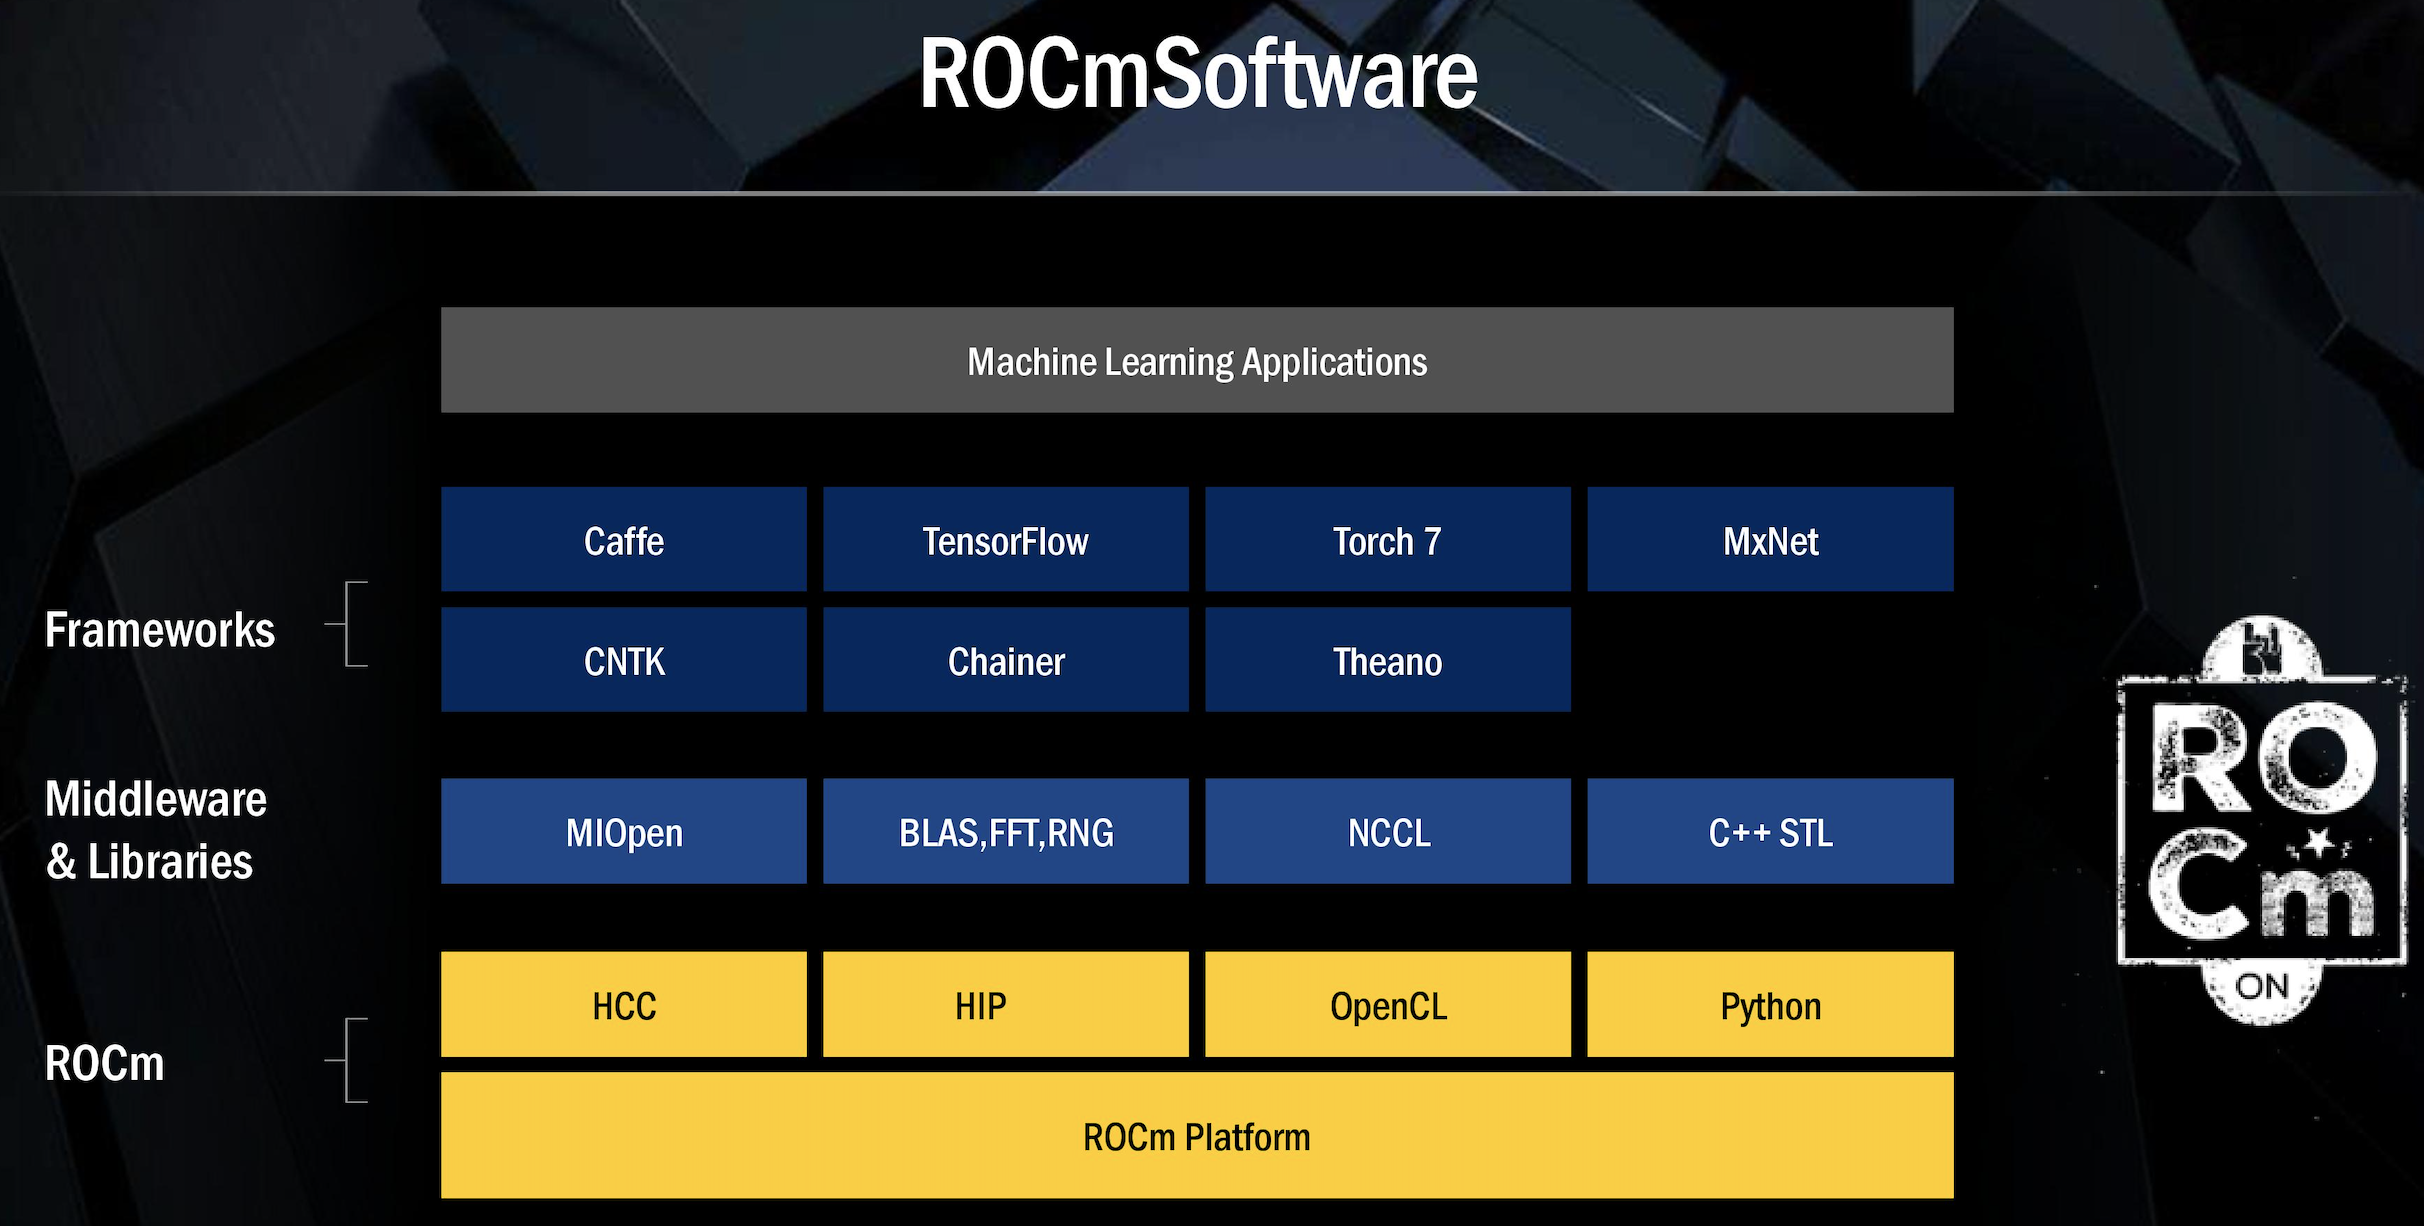Select the Caffe framework box

pos(624,540)
